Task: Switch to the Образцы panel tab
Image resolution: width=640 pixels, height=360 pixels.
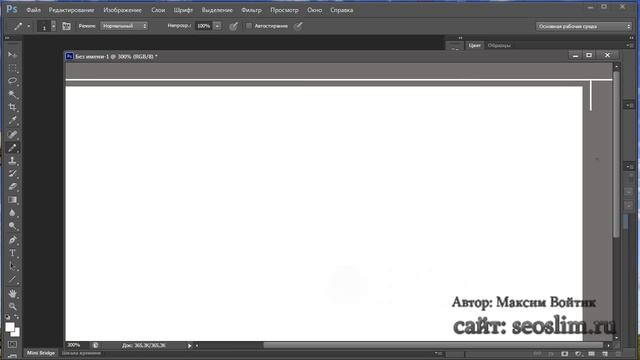Action: tap(499, 45)
